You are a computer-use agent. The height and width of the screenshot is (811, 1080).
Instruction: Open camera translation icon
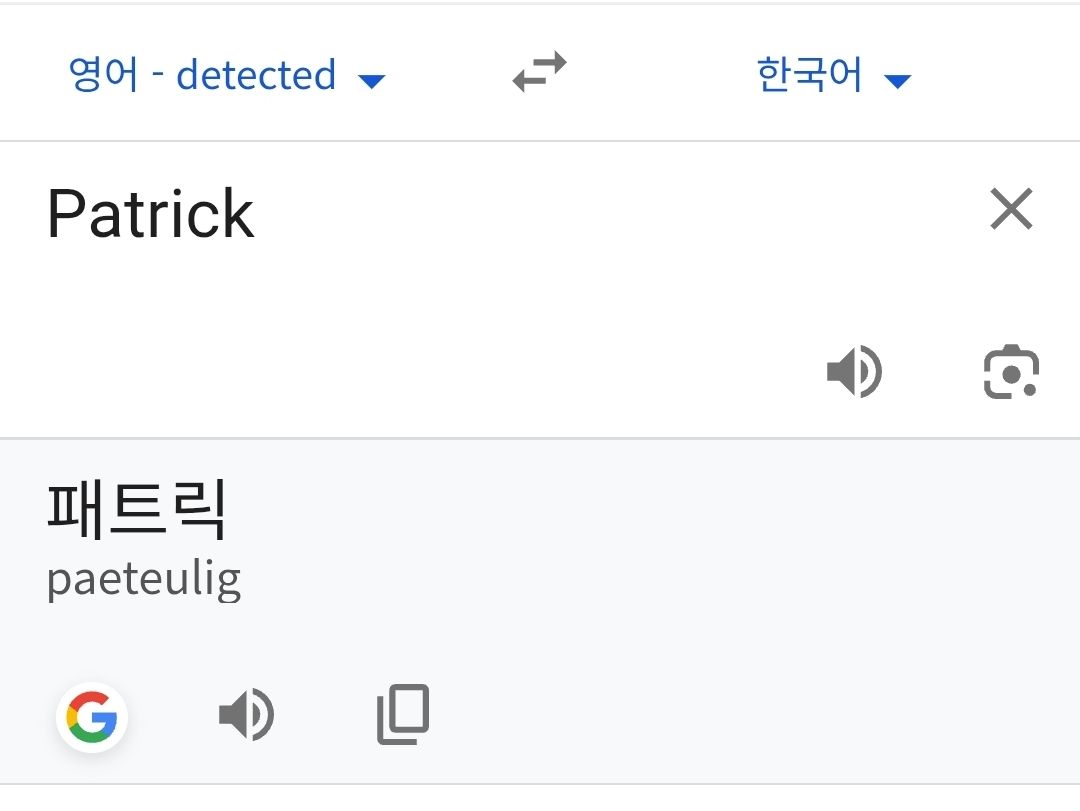click(1011, 372)
